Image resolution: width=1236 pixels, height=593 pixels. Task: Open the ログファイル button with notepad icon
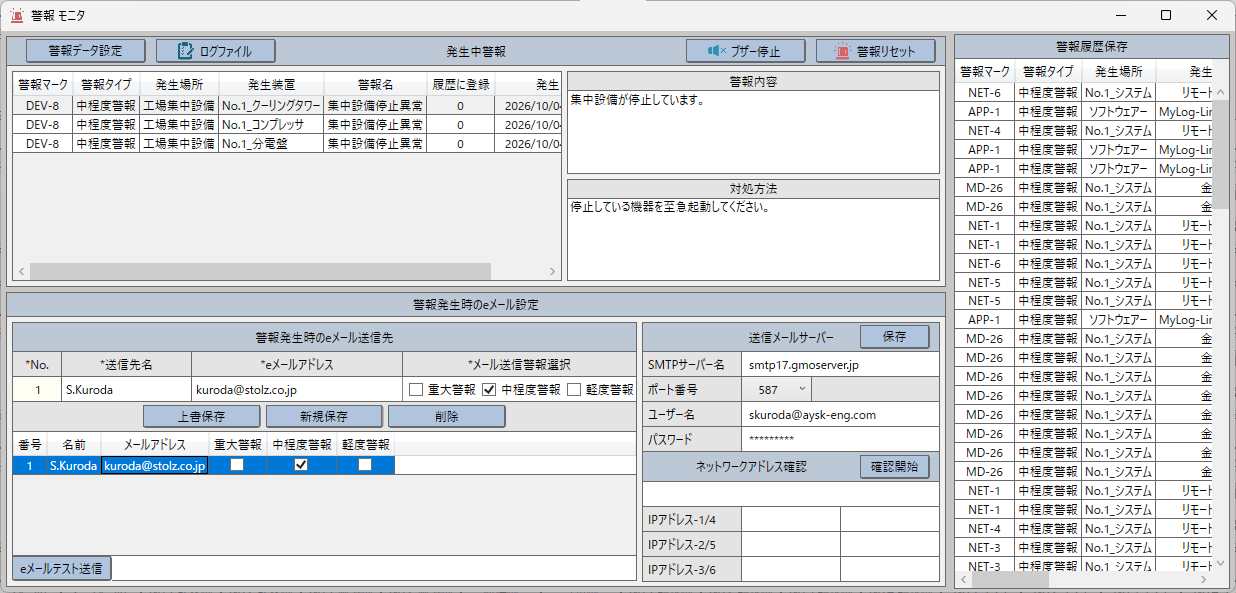click(x=215, y=51)
